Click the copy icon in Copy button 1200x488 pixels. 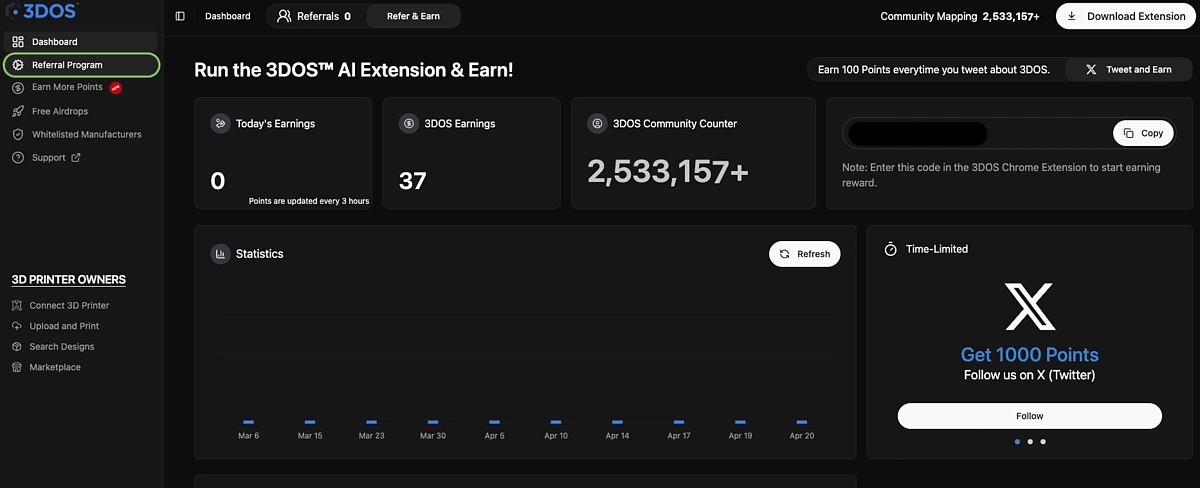(x=1129, y=133)
